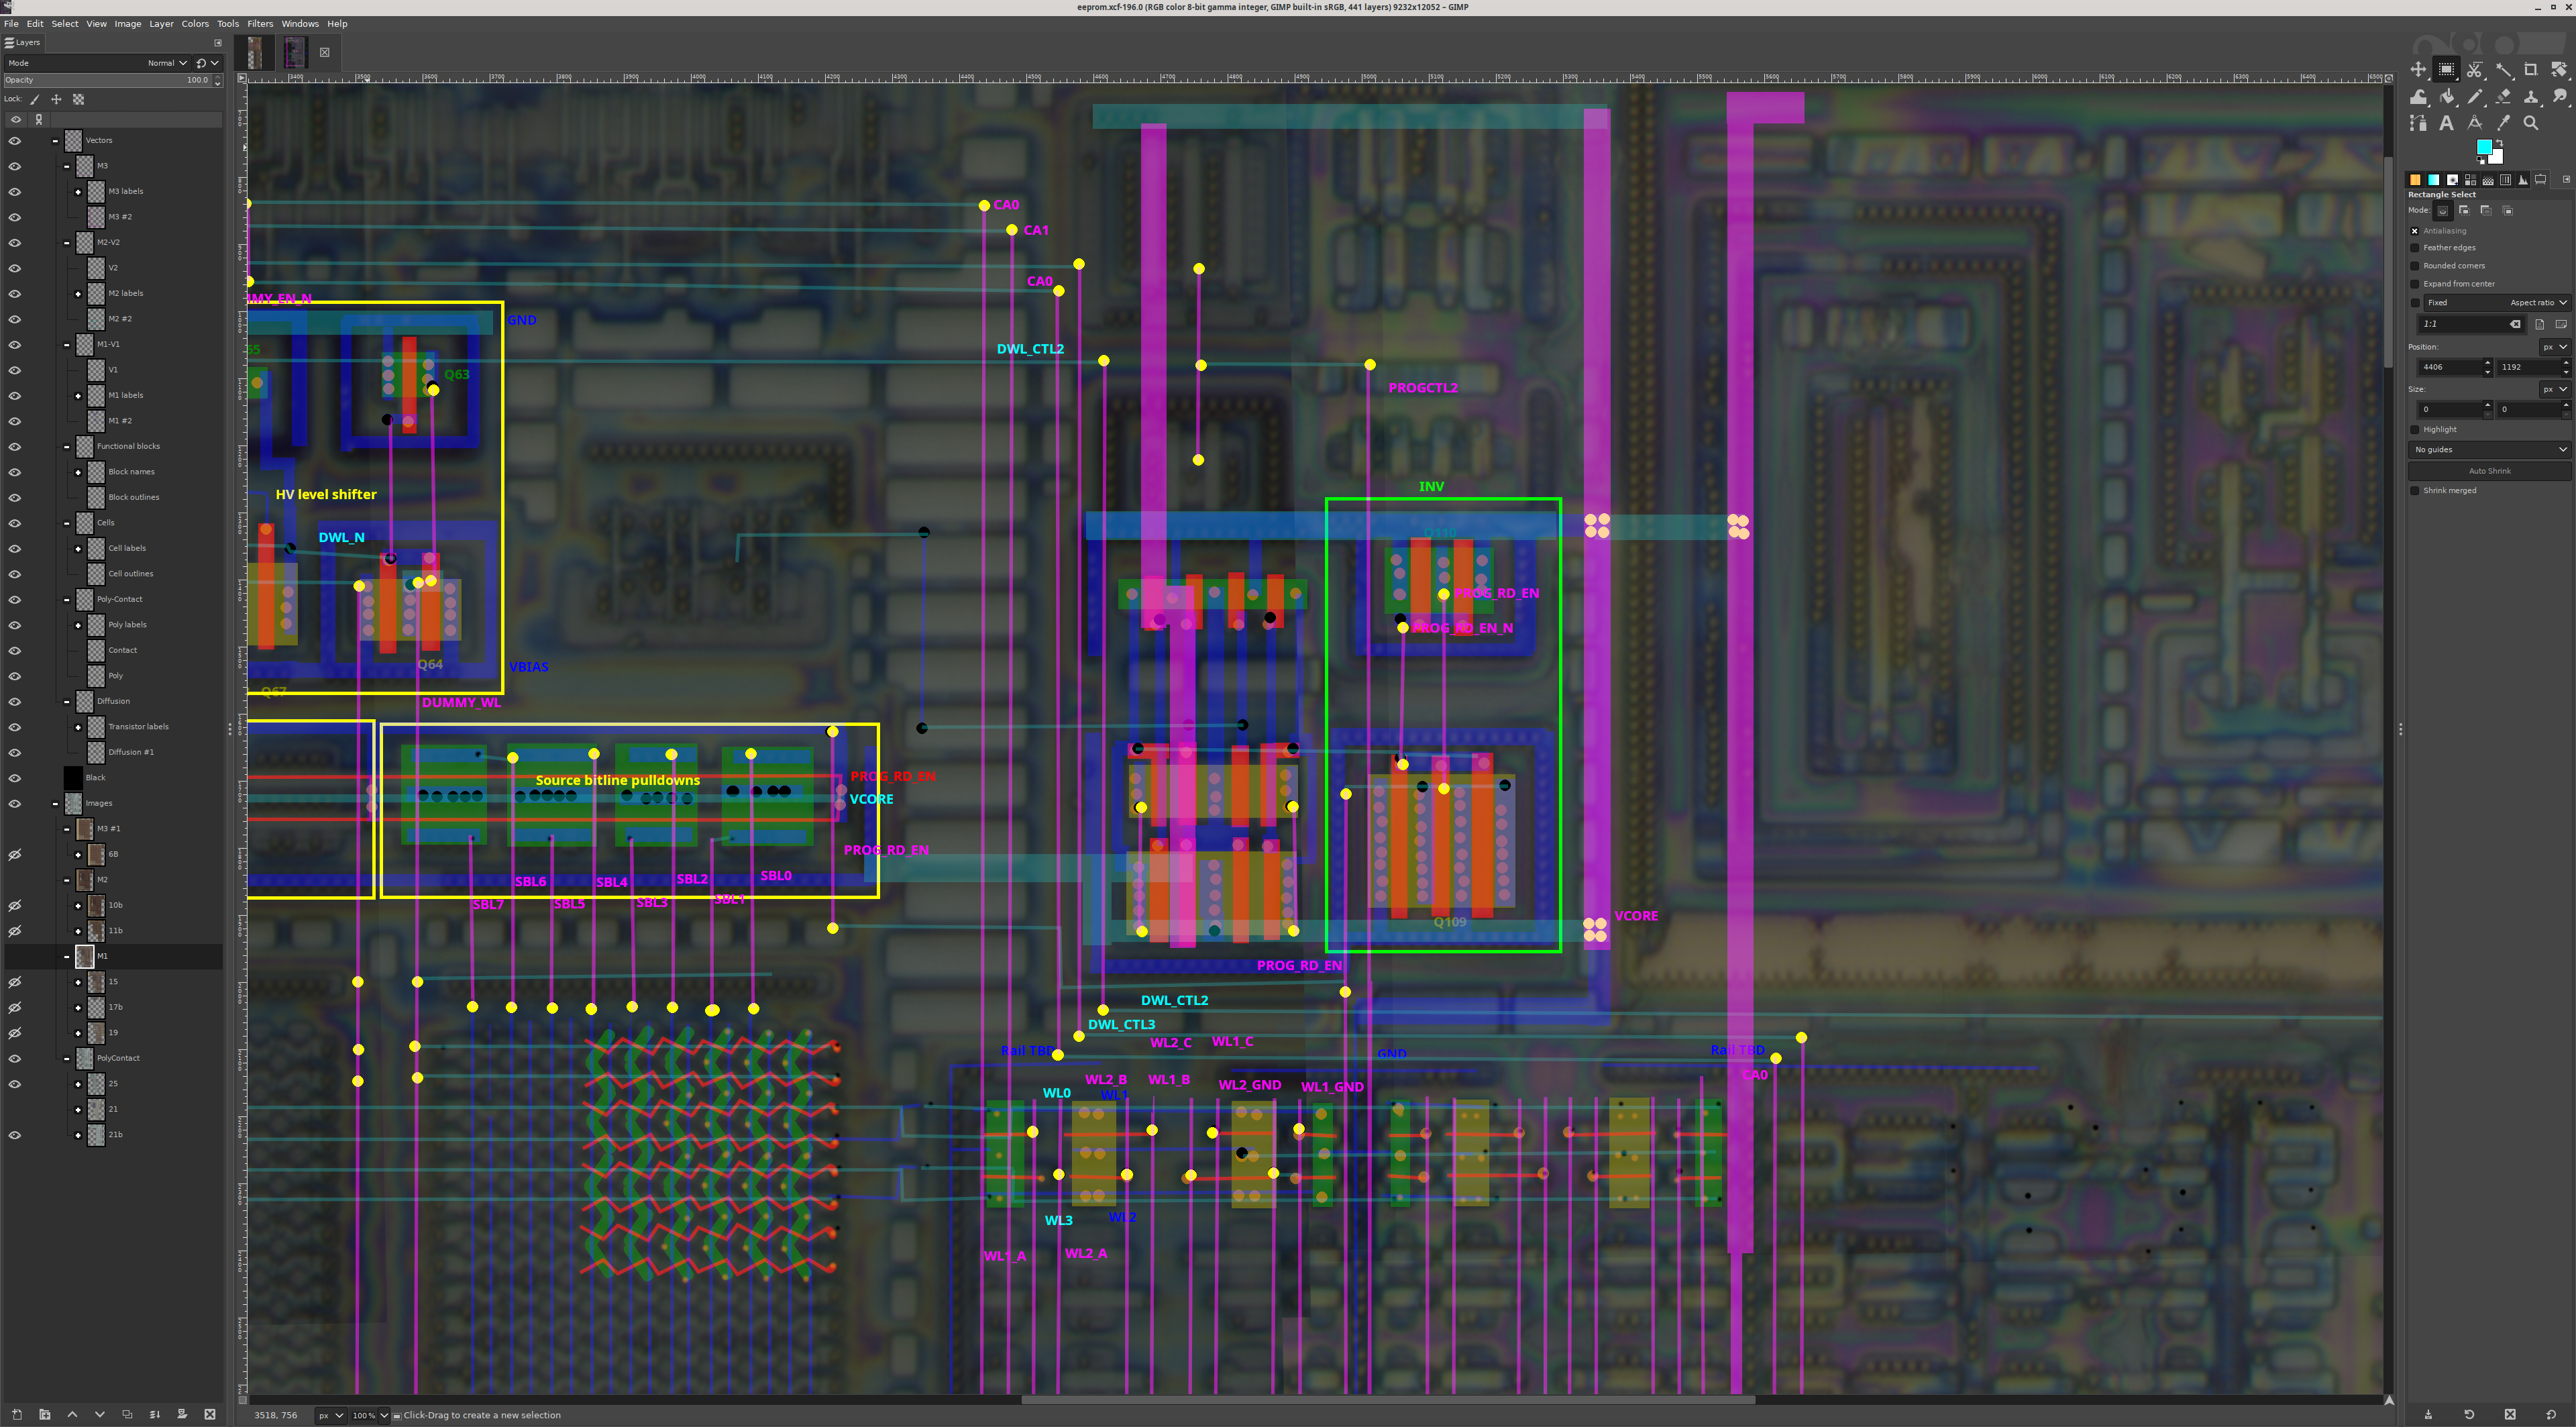Screen dimensions: 2576x1427
Task: Click the Auto Shrink button
Action: click(2489, 471)
